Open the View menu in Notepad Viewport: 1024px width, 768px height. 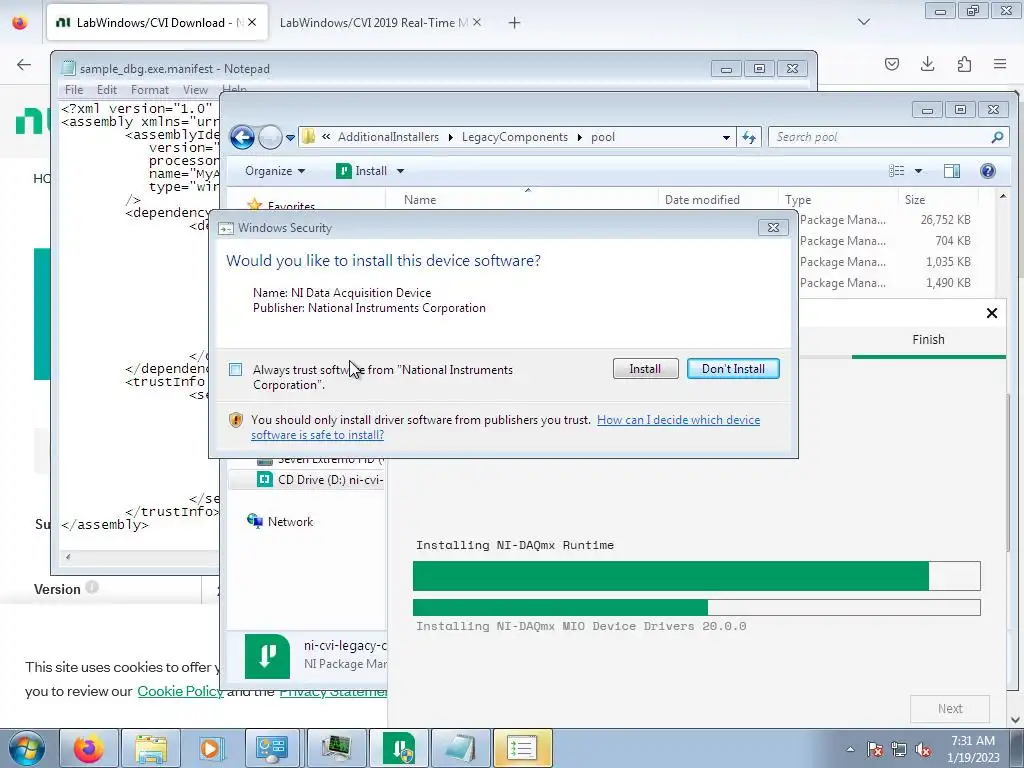point(195,89)
